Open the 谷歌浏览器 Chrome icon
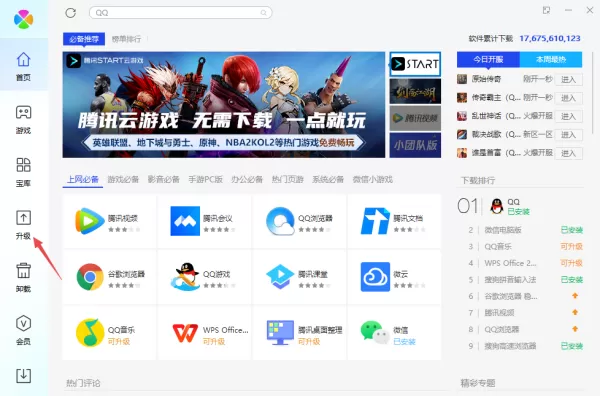600x396 pixels. click(x=90, y=276)
